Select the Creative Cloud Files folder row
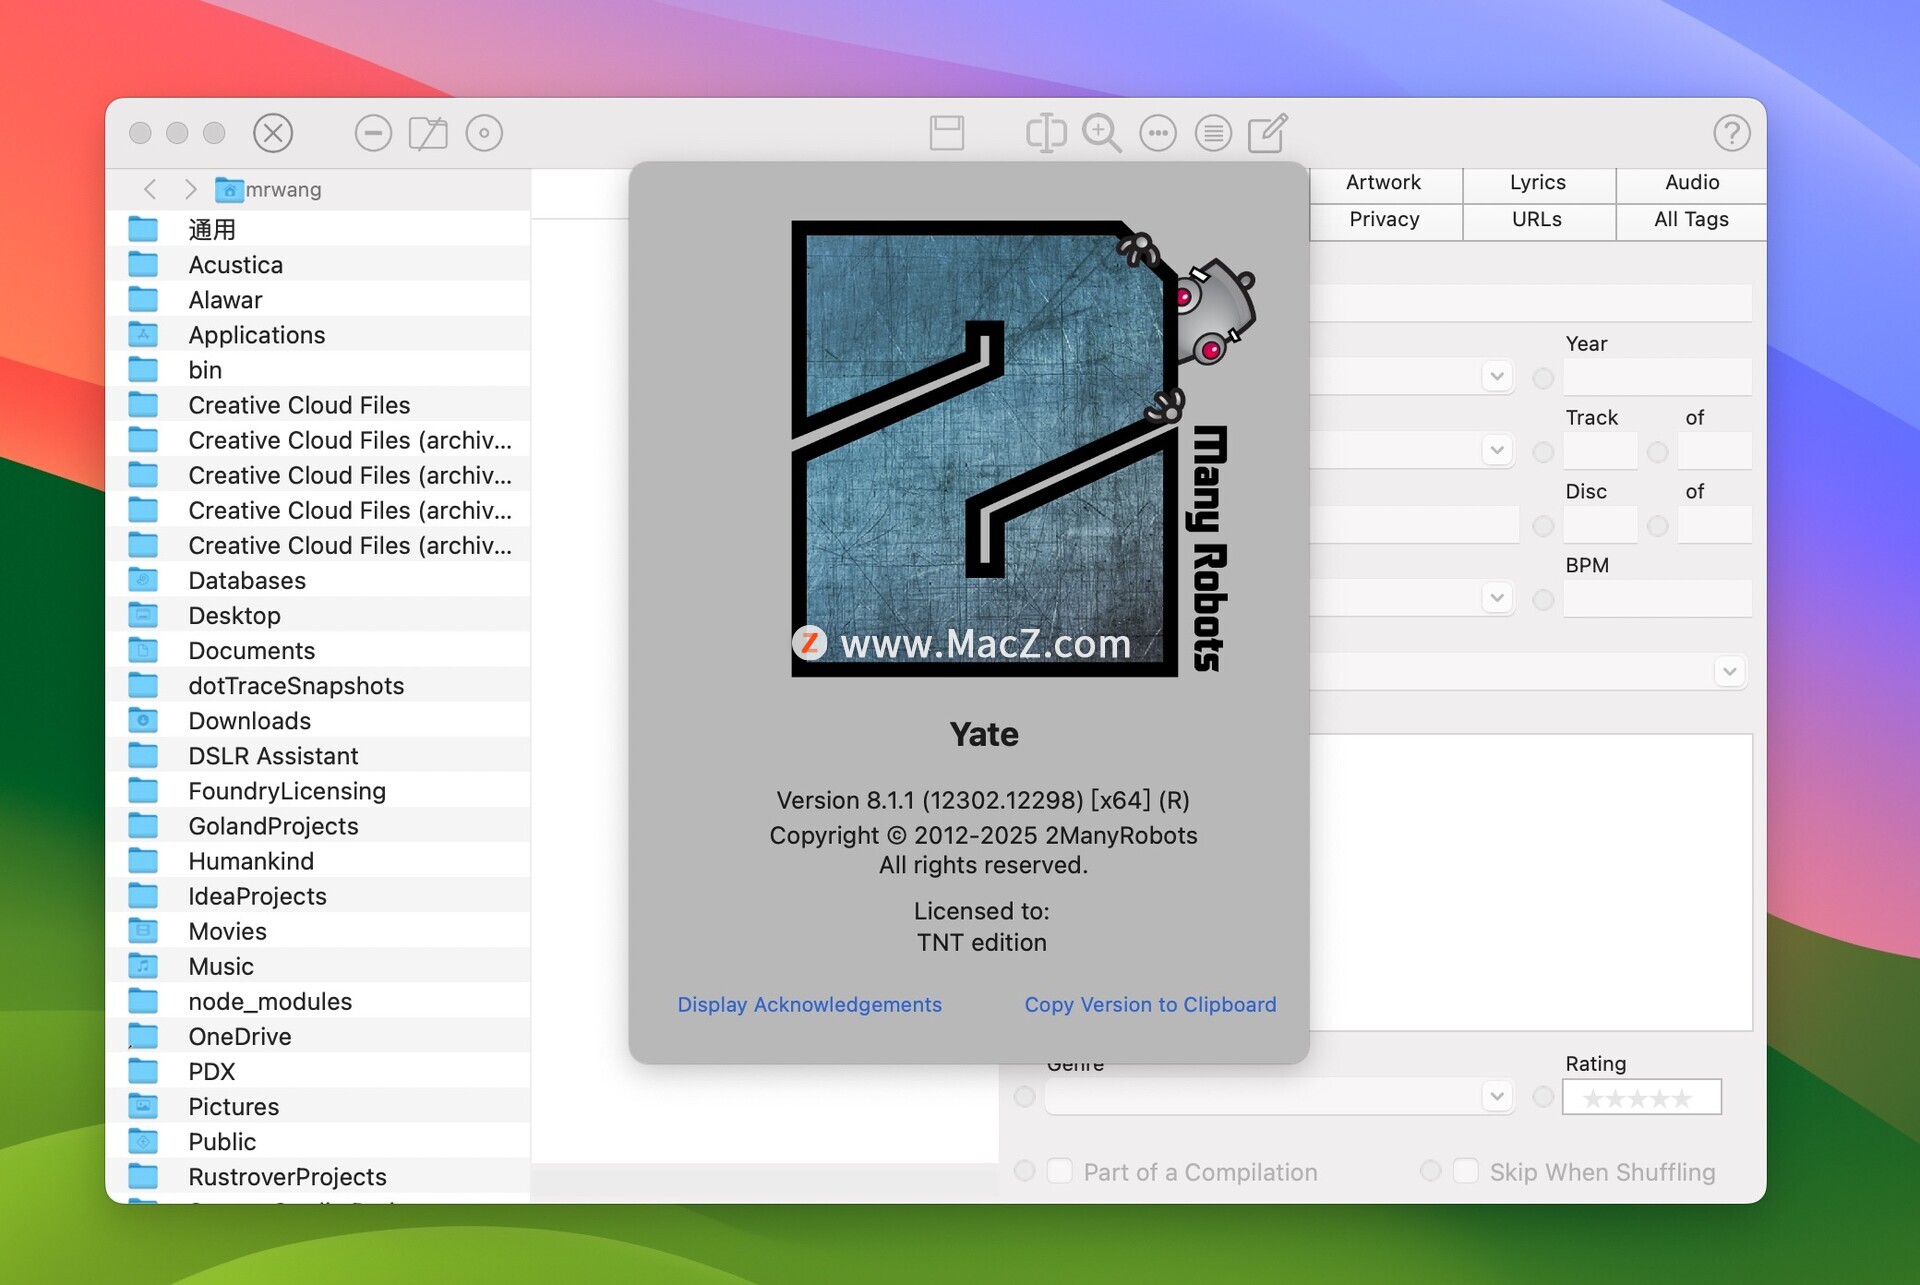Viewport: 1920px width, 1285px height. coord(318,405)
